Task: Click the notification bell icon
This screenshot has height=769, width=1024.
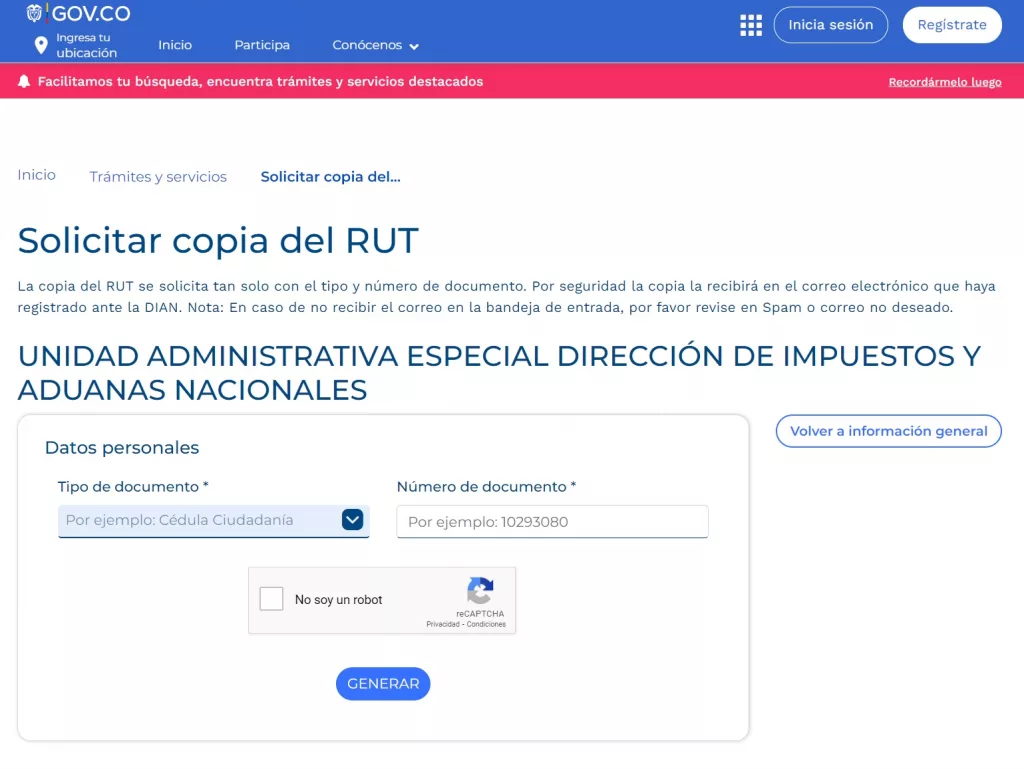Action: (x=24, y=82)
